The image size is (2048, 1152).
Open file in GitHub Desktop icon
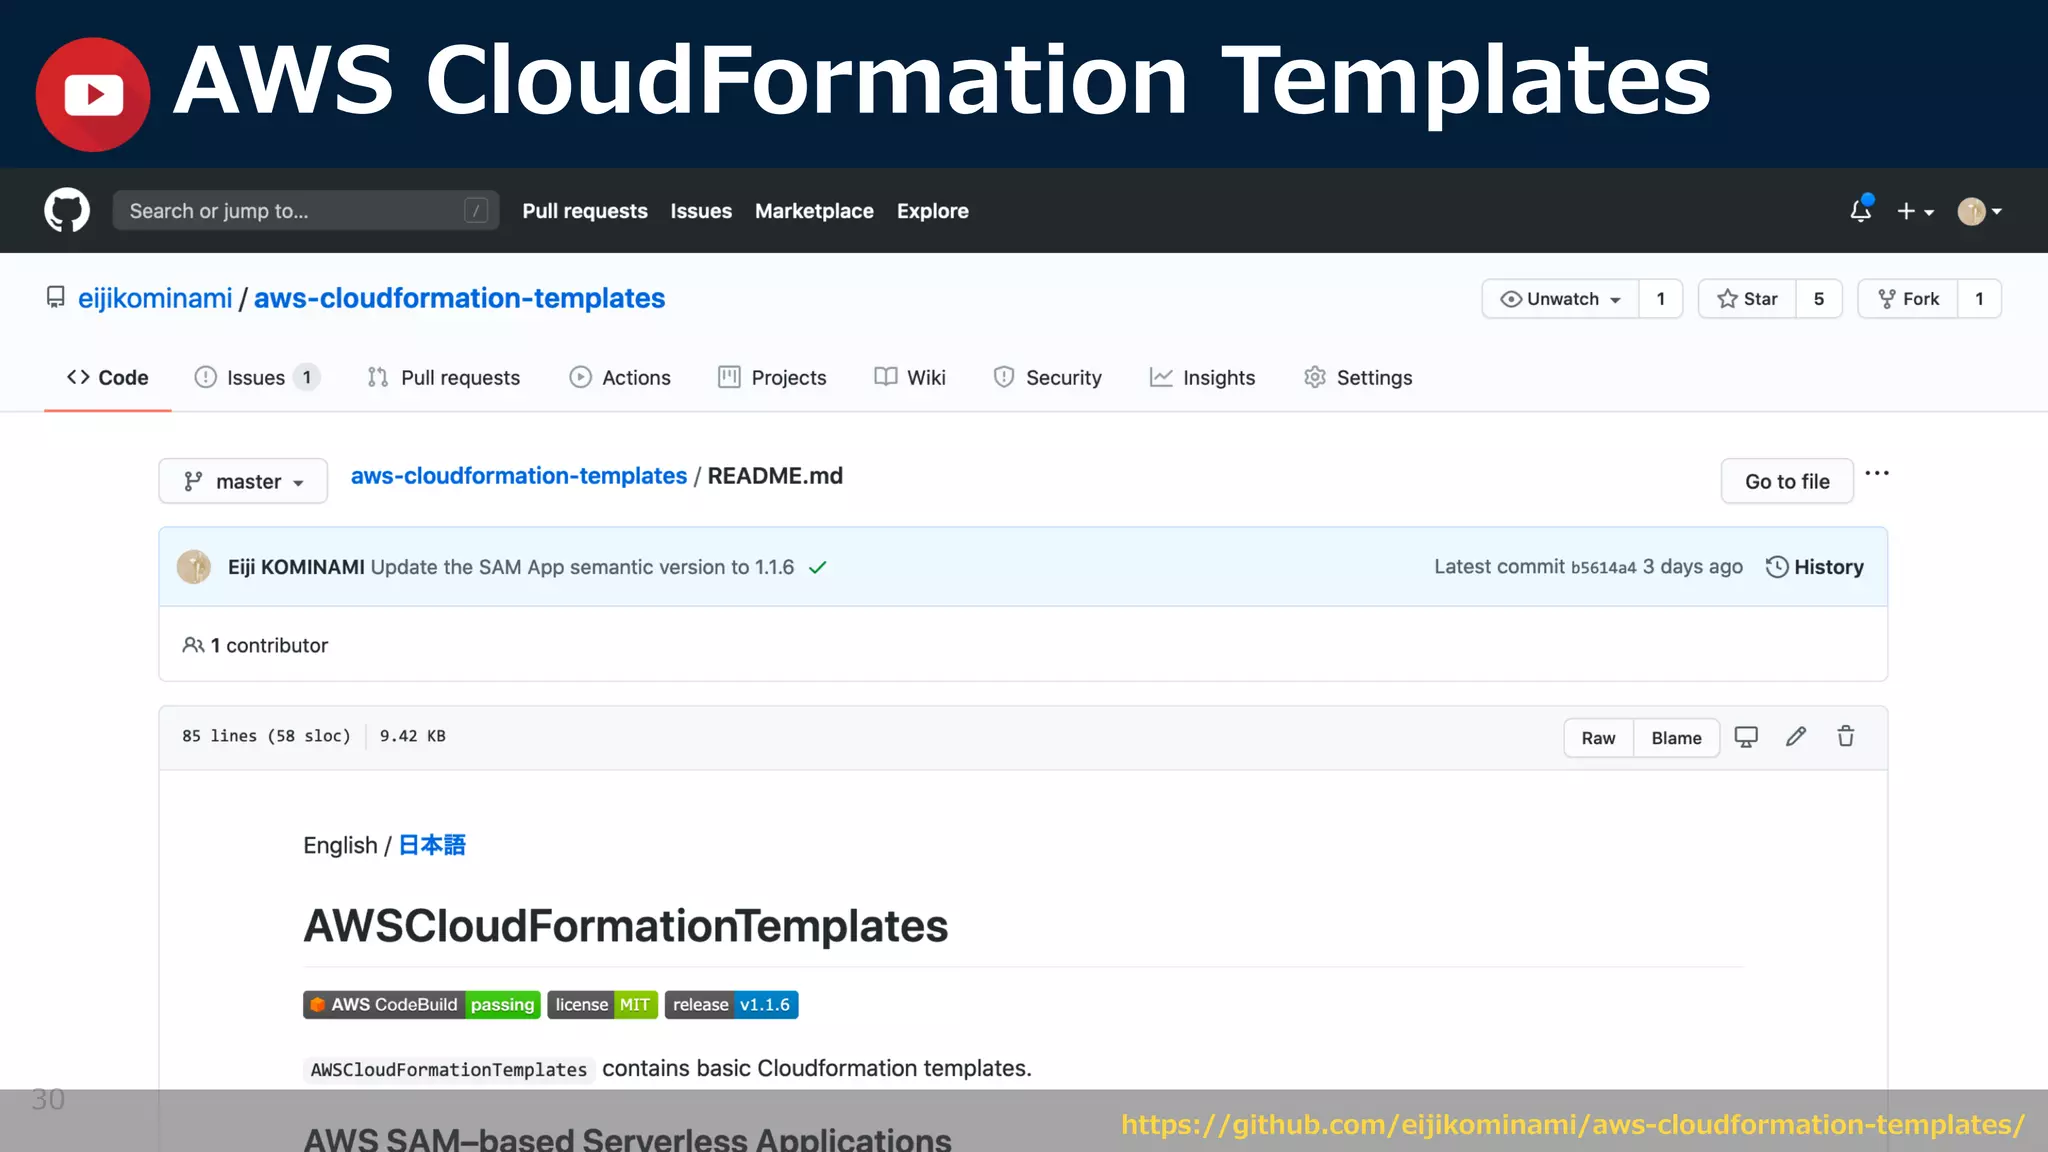point(1746,737)
